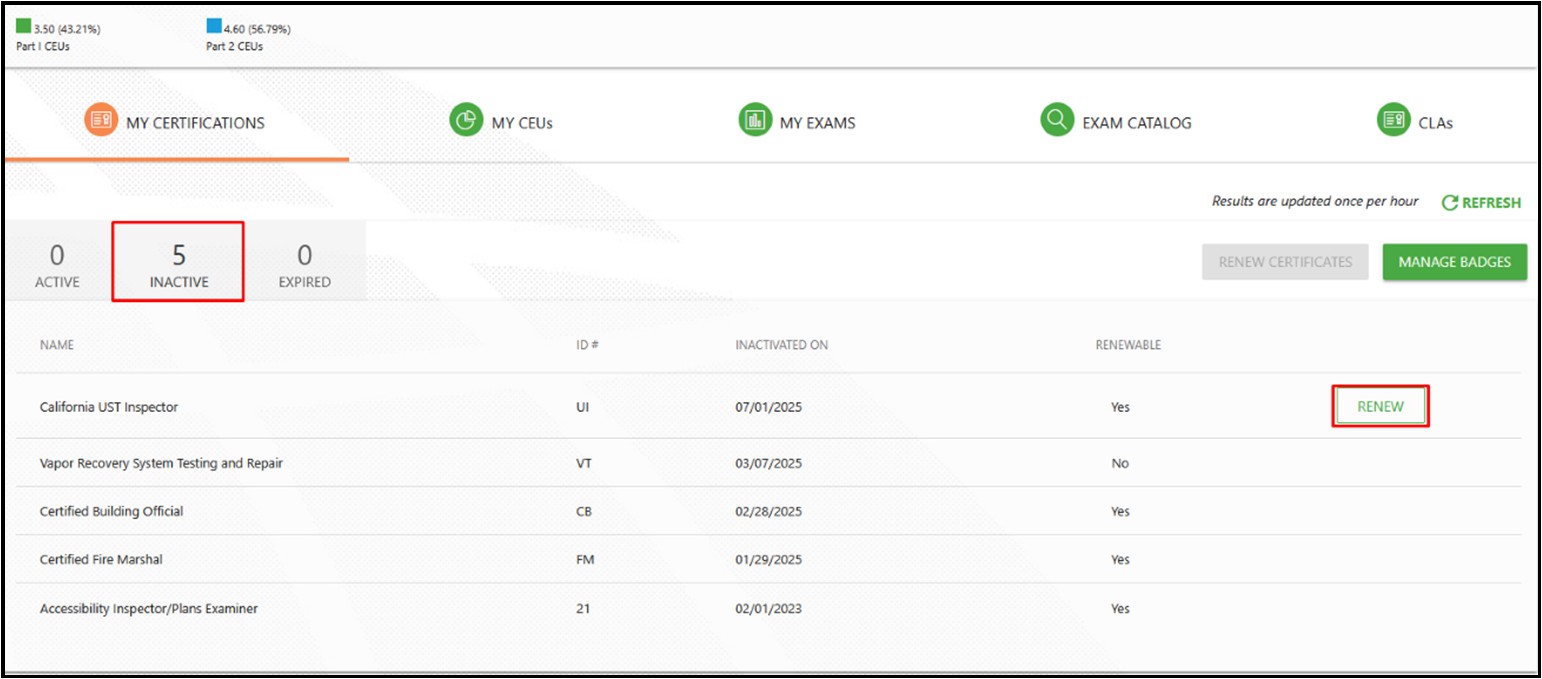1542x679 pixels.
Task: Click the date 02/28/2025
Action: click(769, 511)
